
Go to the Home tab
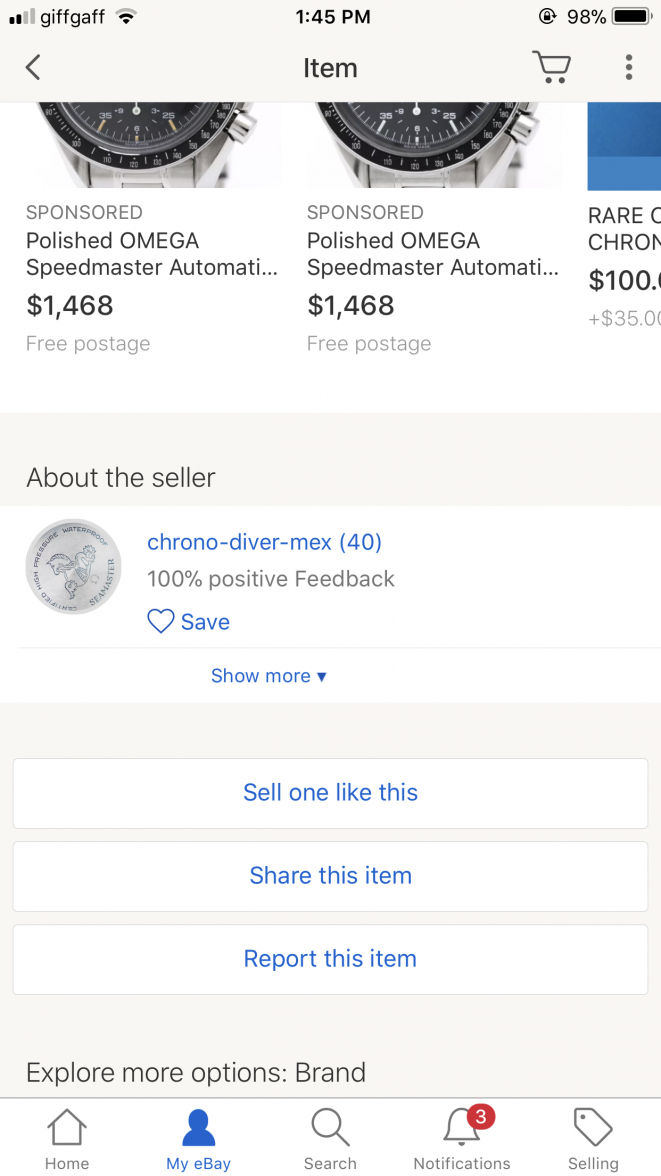(x=67, y=1138)
